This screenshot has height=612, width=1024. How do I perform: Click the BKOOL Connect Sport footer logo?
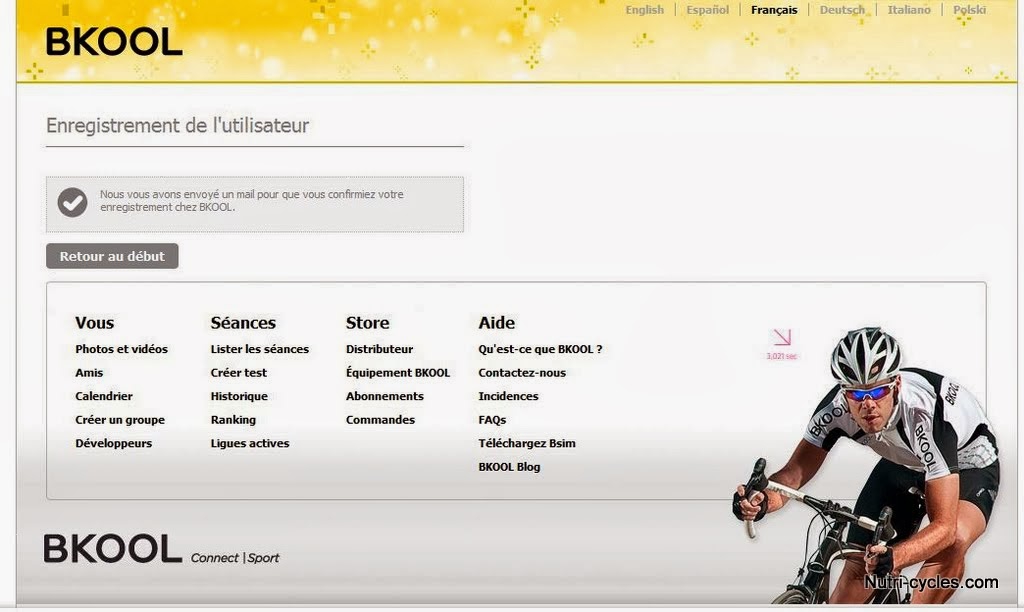[161, 549]
